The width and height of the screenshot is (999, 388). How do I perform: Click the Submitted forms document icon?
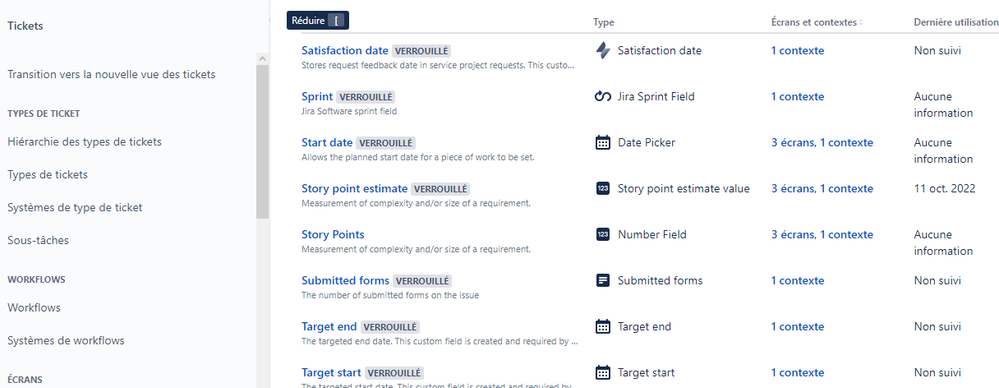pos(603,280)
